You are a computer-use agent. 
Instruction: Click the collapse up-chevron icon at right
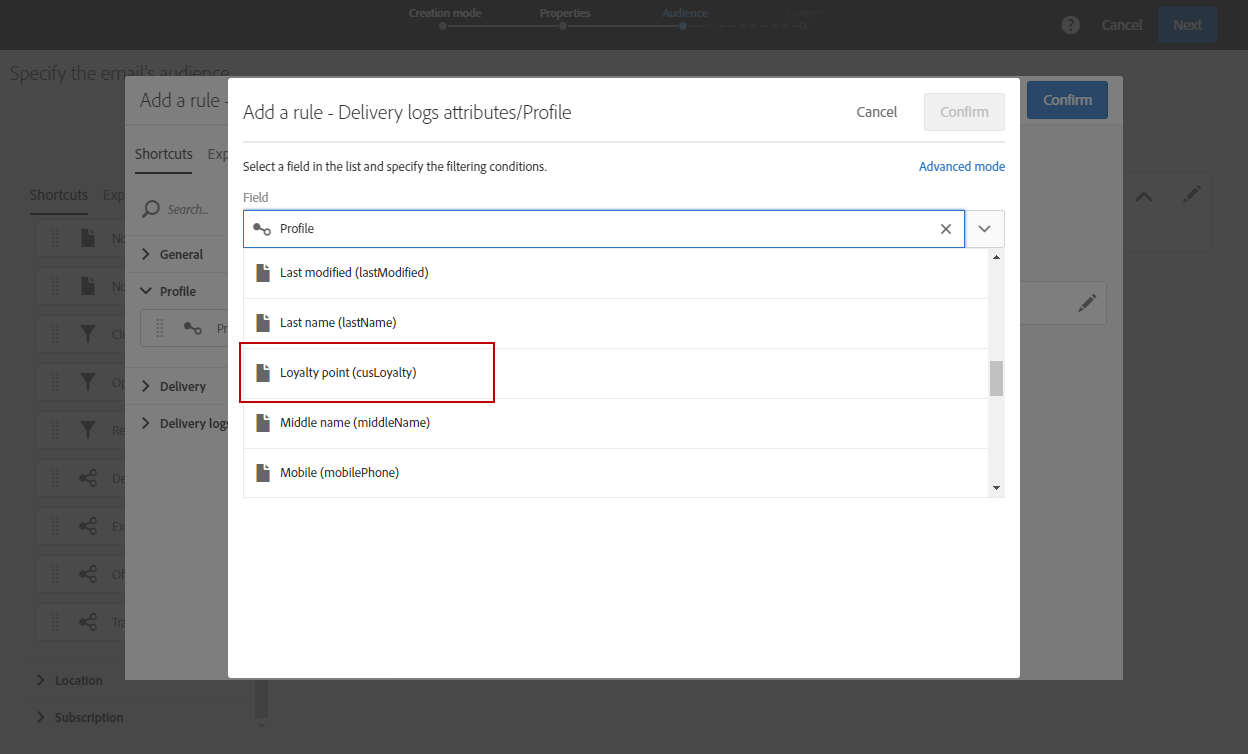coord(1144,197)
